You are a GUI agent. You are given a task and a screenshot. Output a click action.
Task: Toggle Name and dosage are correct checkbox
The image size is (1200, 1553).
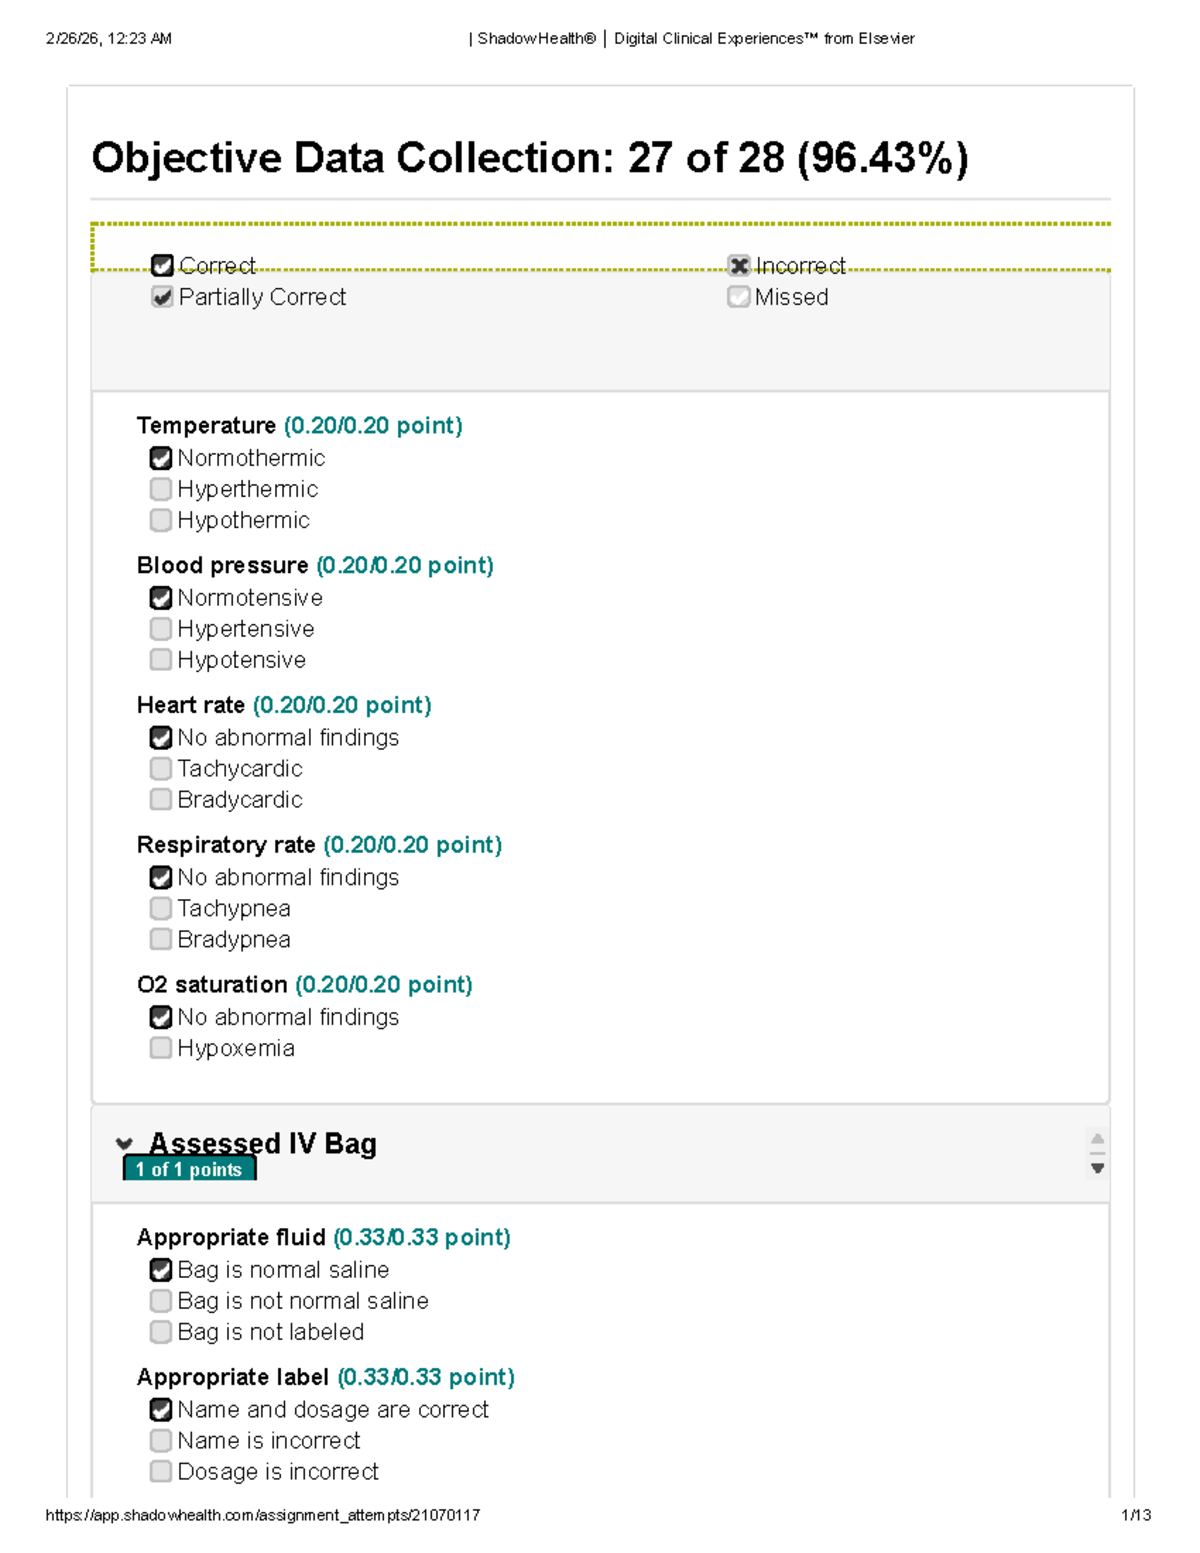[161, 1410]
